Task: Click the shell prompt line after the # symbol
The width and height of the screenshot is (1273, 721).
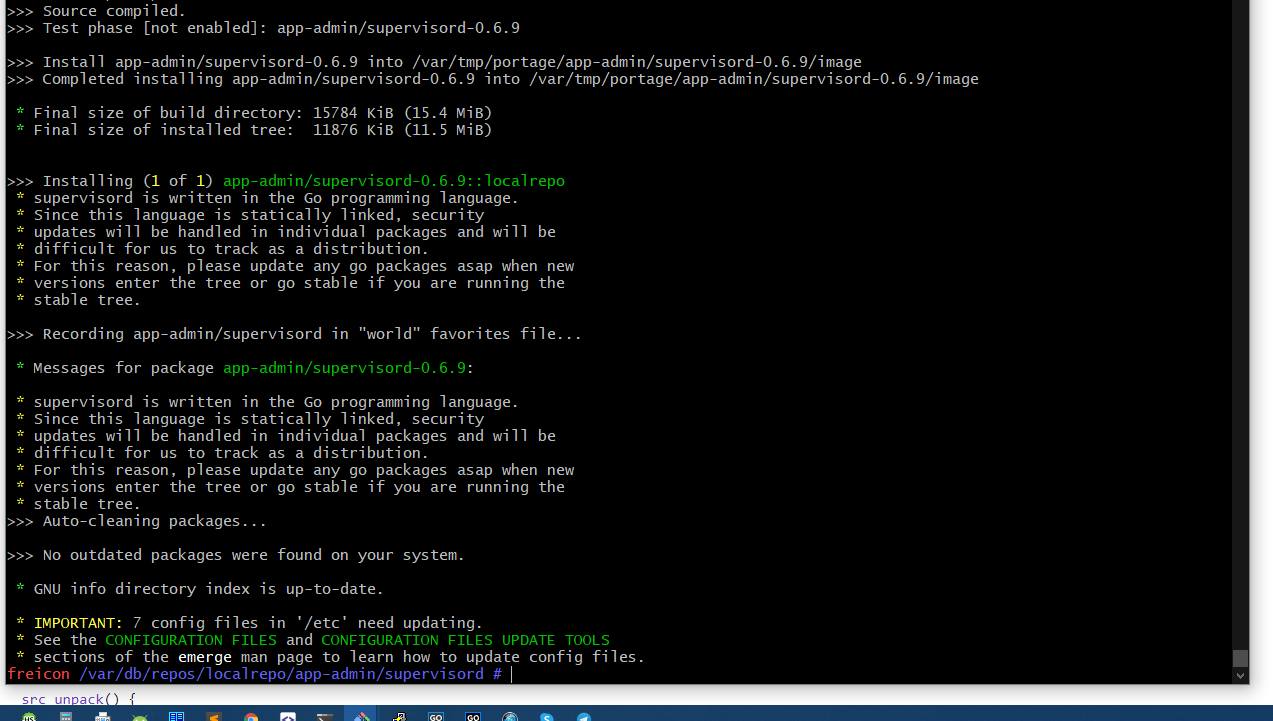Action: click(x=512, y=674)
